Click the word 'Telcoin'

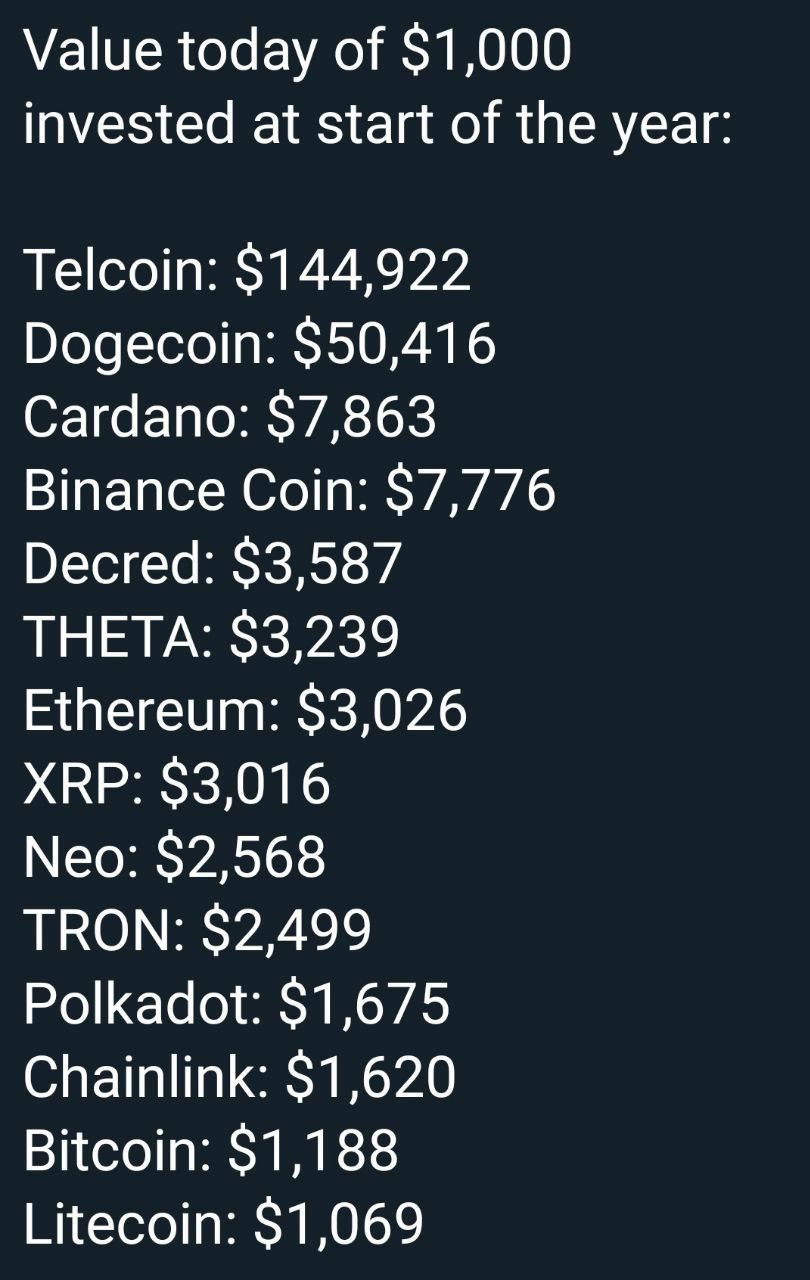coord(116,271)
